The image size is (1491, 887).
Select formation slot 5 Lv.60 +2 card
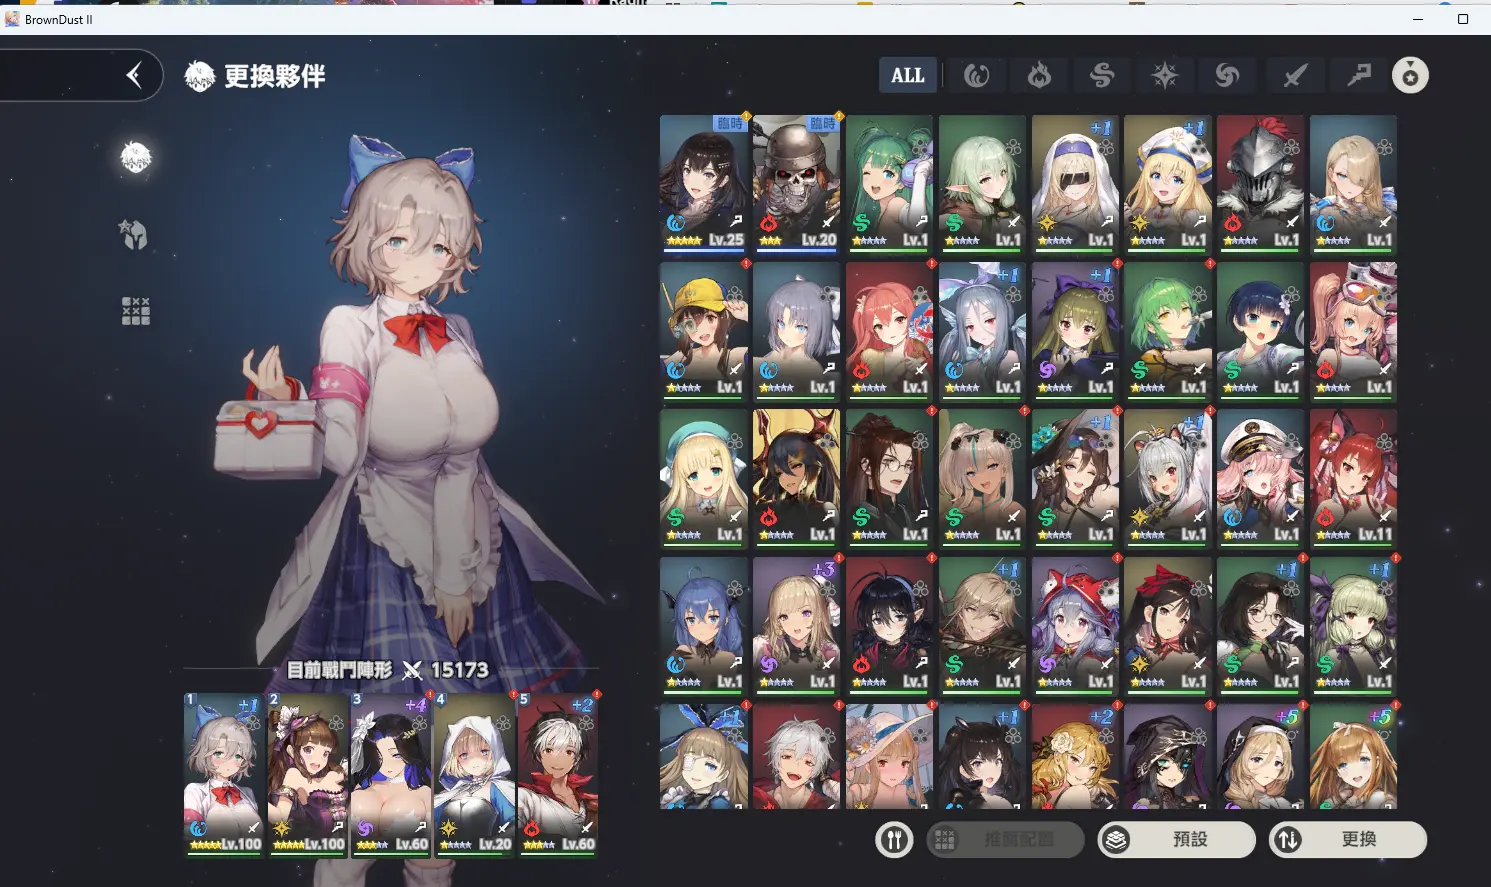(557, 774)
